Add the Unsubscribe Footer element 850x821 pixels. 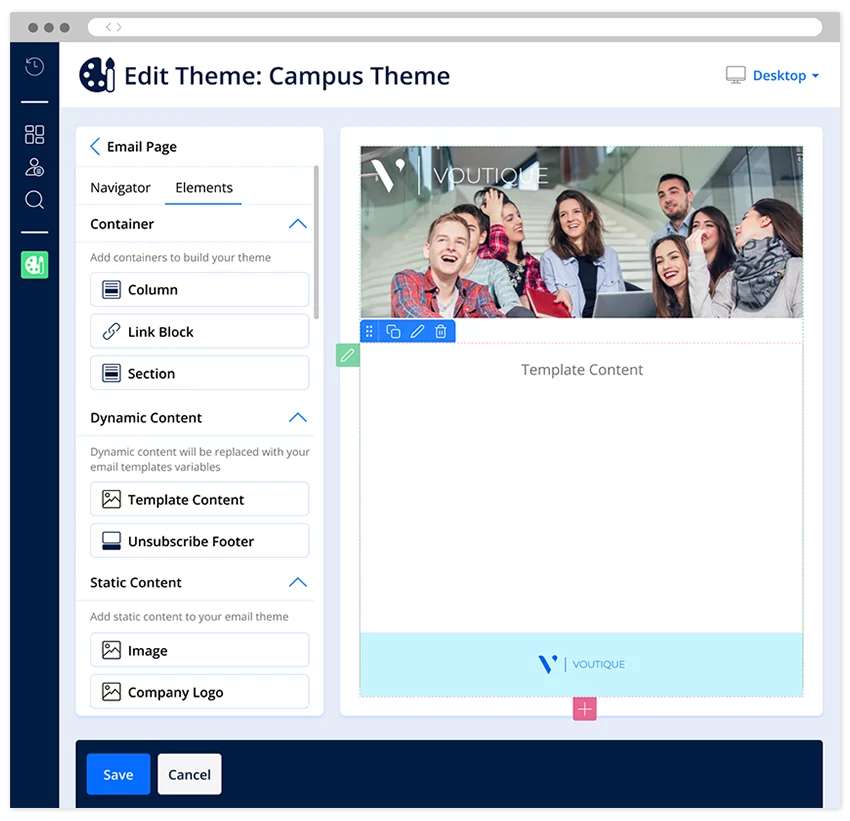coord(199,541)
